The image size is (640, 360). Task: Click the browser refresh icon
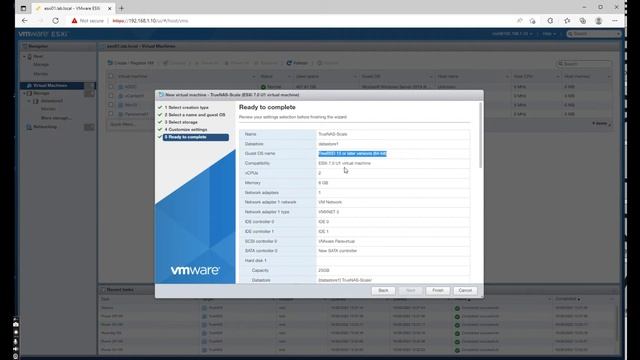[x=56, y=20]
